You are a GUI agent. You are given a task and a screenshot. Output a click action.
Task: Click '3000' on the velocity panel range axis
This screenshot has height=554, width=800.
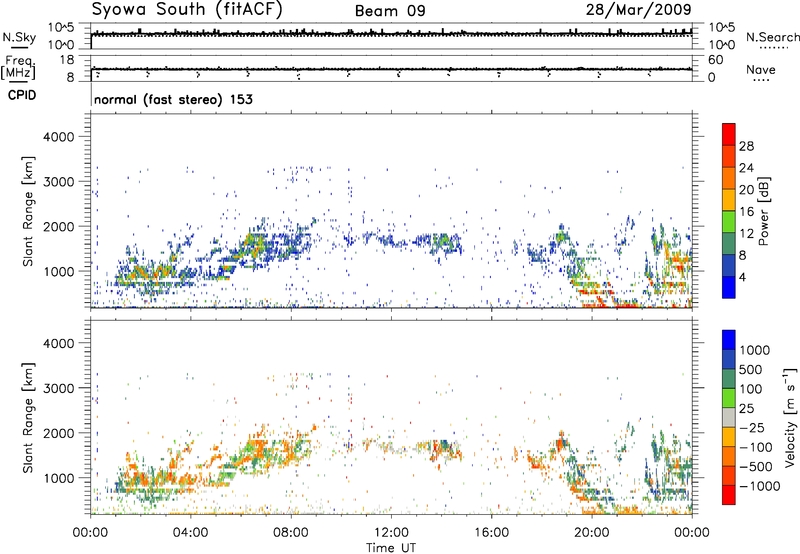58,388
